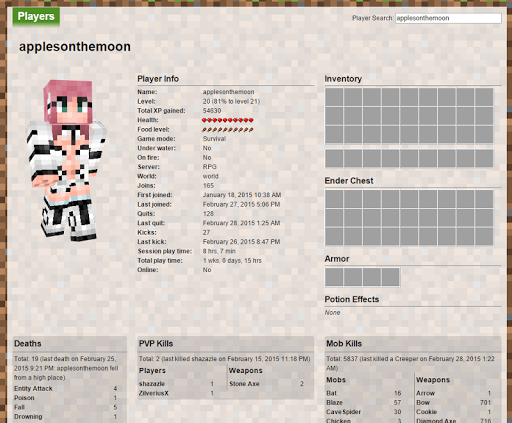512x423 pixels.
Task: Click shazazle in the PVP Kills players list
Action: [152, 384]
